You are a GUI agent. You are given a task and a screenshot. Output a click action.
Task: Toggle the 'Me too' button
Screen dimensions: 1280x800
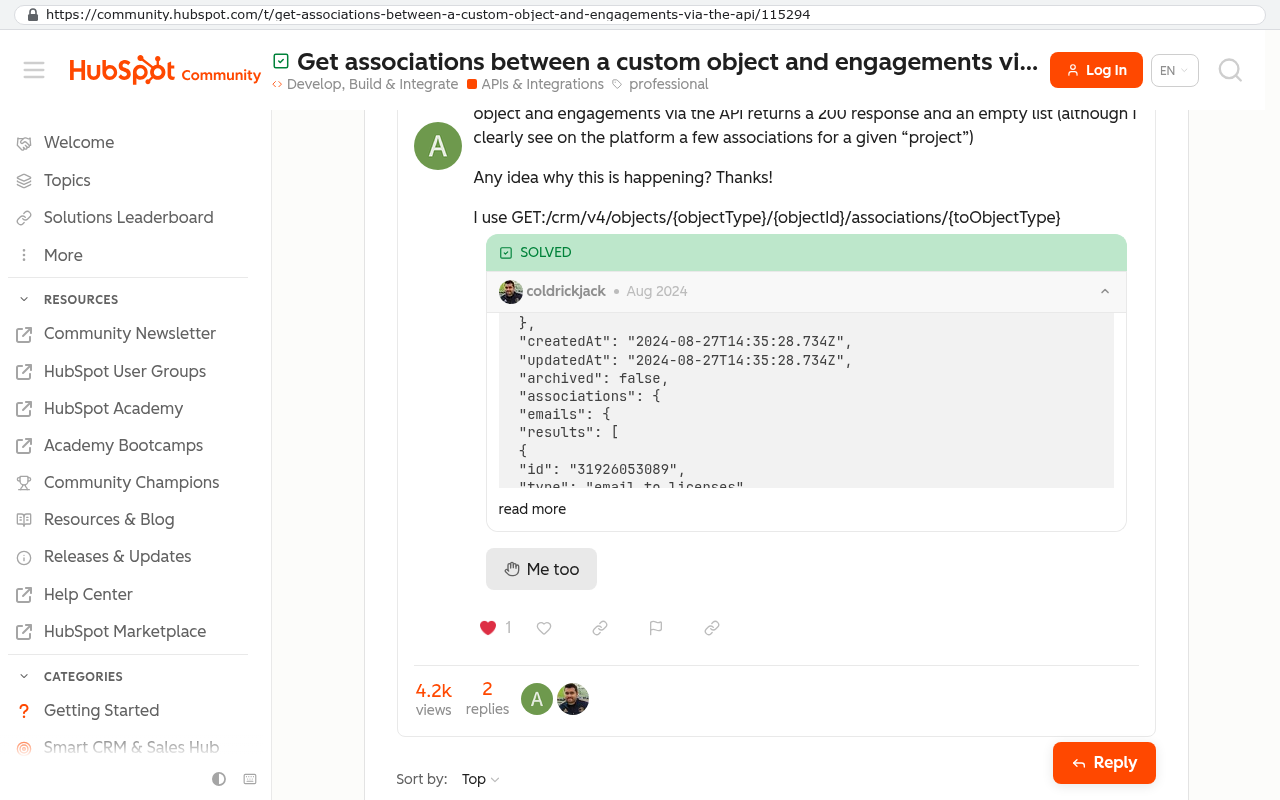[x=541, y=569]
